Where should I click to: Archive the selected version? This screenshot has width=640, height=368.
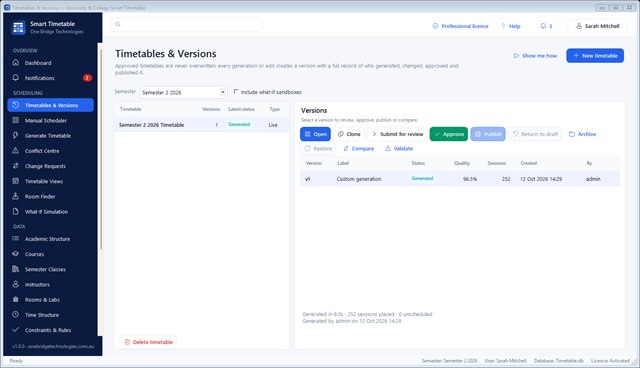click(582, 134)
